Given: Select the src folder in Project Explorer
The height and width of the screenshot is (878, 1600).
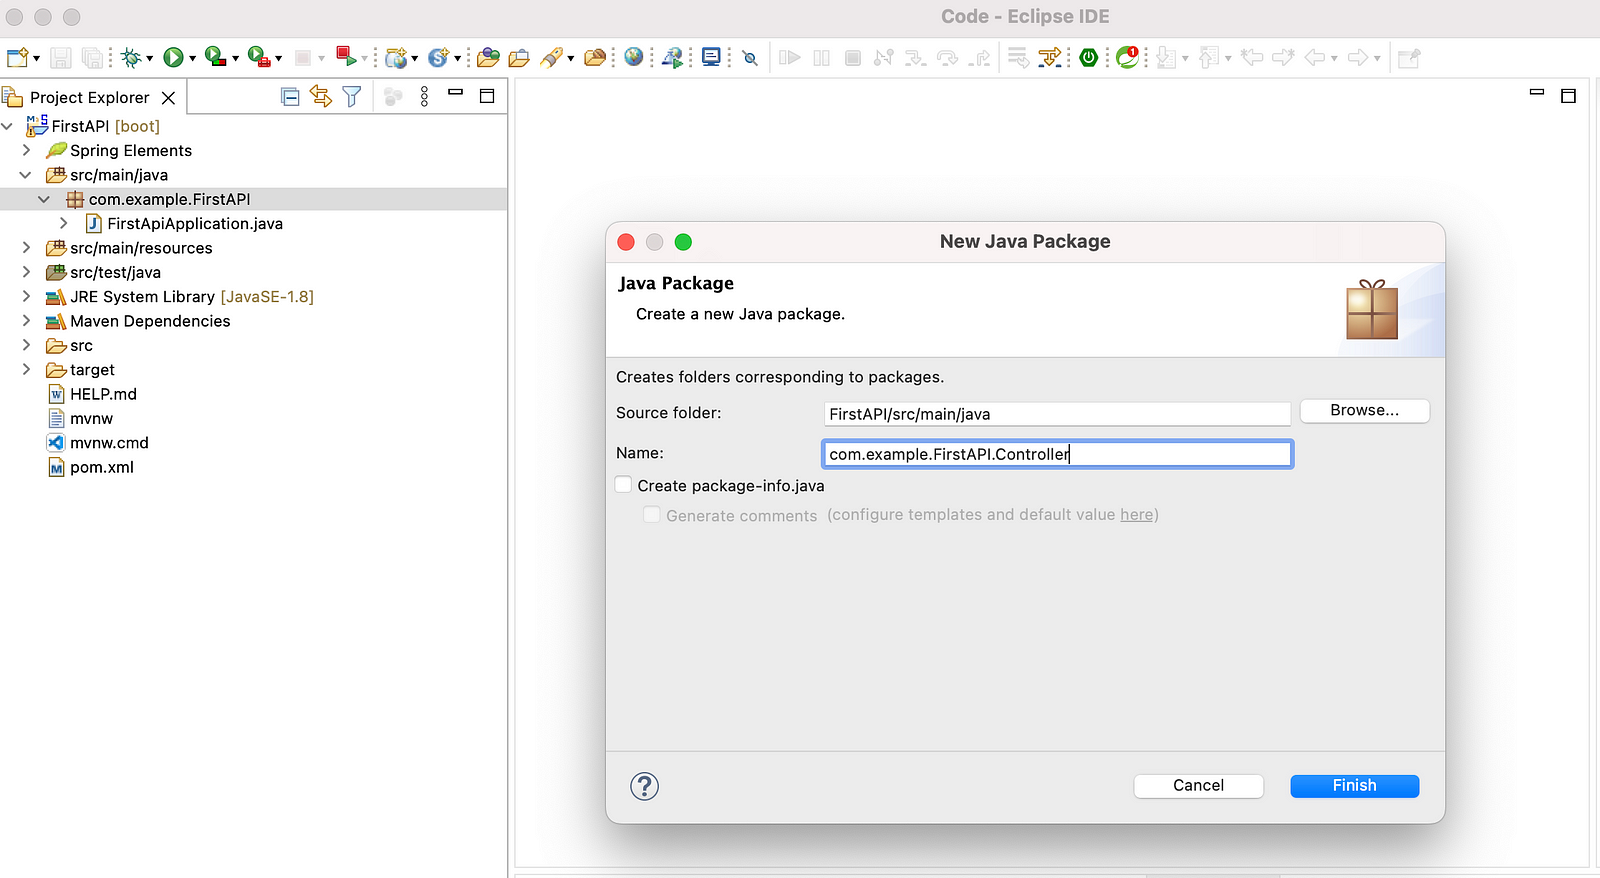Looking at the screenshot, I should click(x=81, y=346).
